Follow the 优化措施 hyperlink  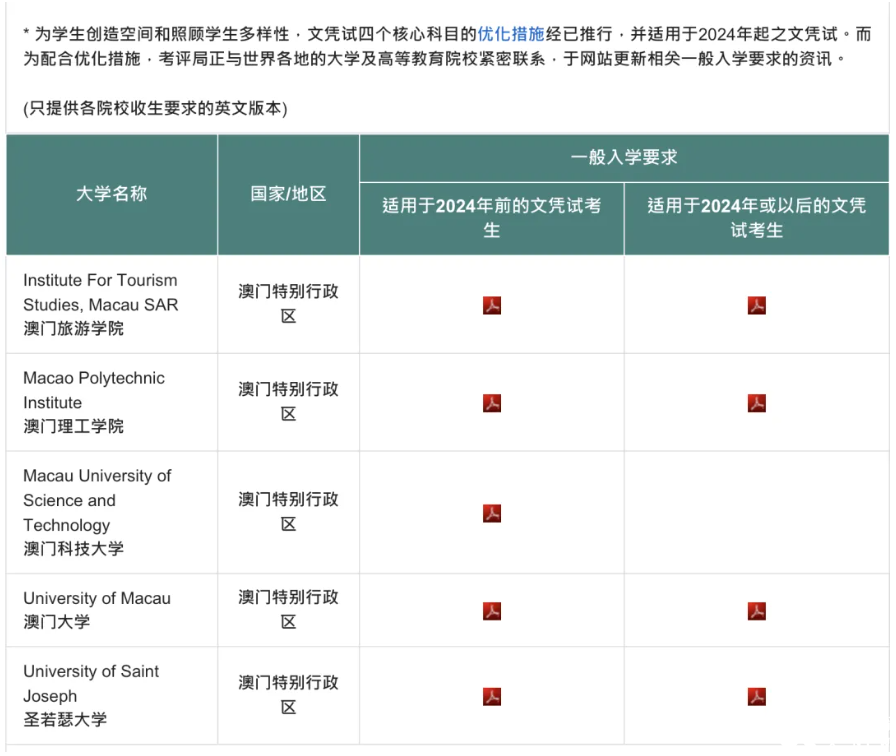(510, 34)
